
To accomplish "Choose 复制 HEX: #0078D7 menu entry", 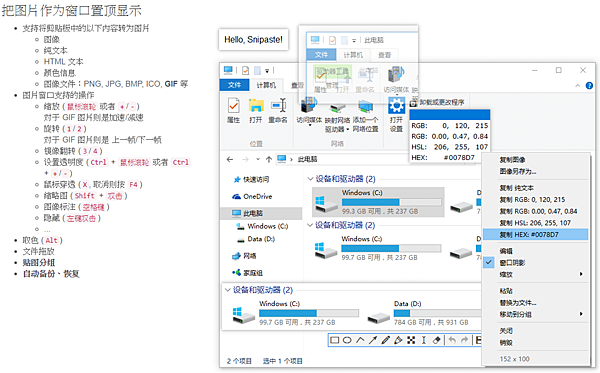I will pos(535,235).
